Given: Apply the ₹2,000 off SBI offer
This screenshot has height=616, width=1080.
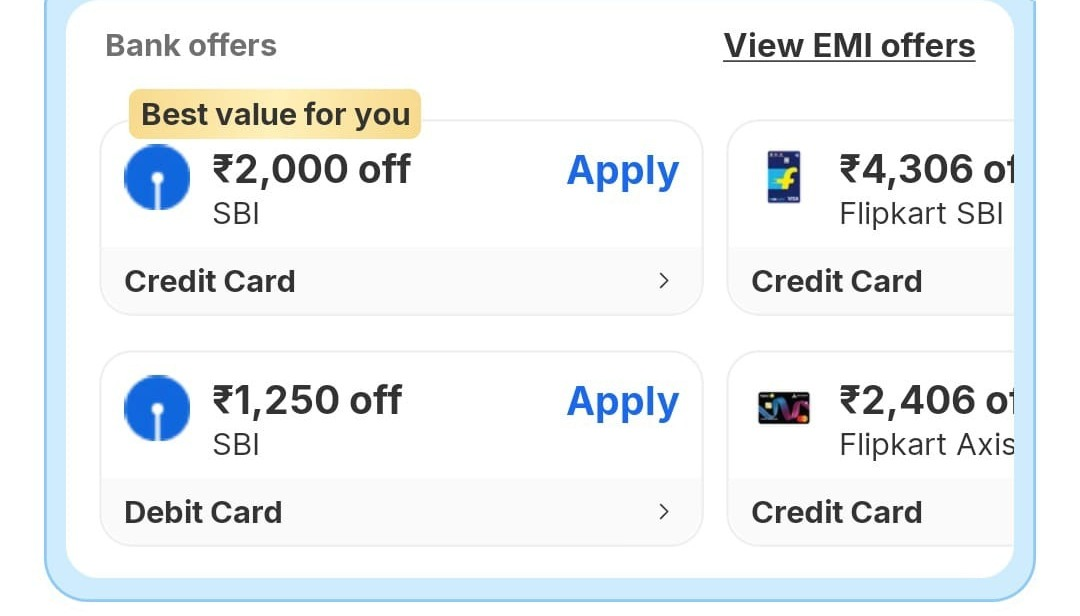Looking at the screenshot, I should coord(622,171).
